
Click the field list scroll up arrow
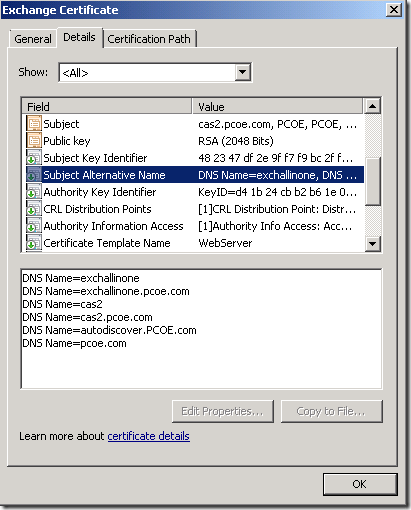pos(372,106)
